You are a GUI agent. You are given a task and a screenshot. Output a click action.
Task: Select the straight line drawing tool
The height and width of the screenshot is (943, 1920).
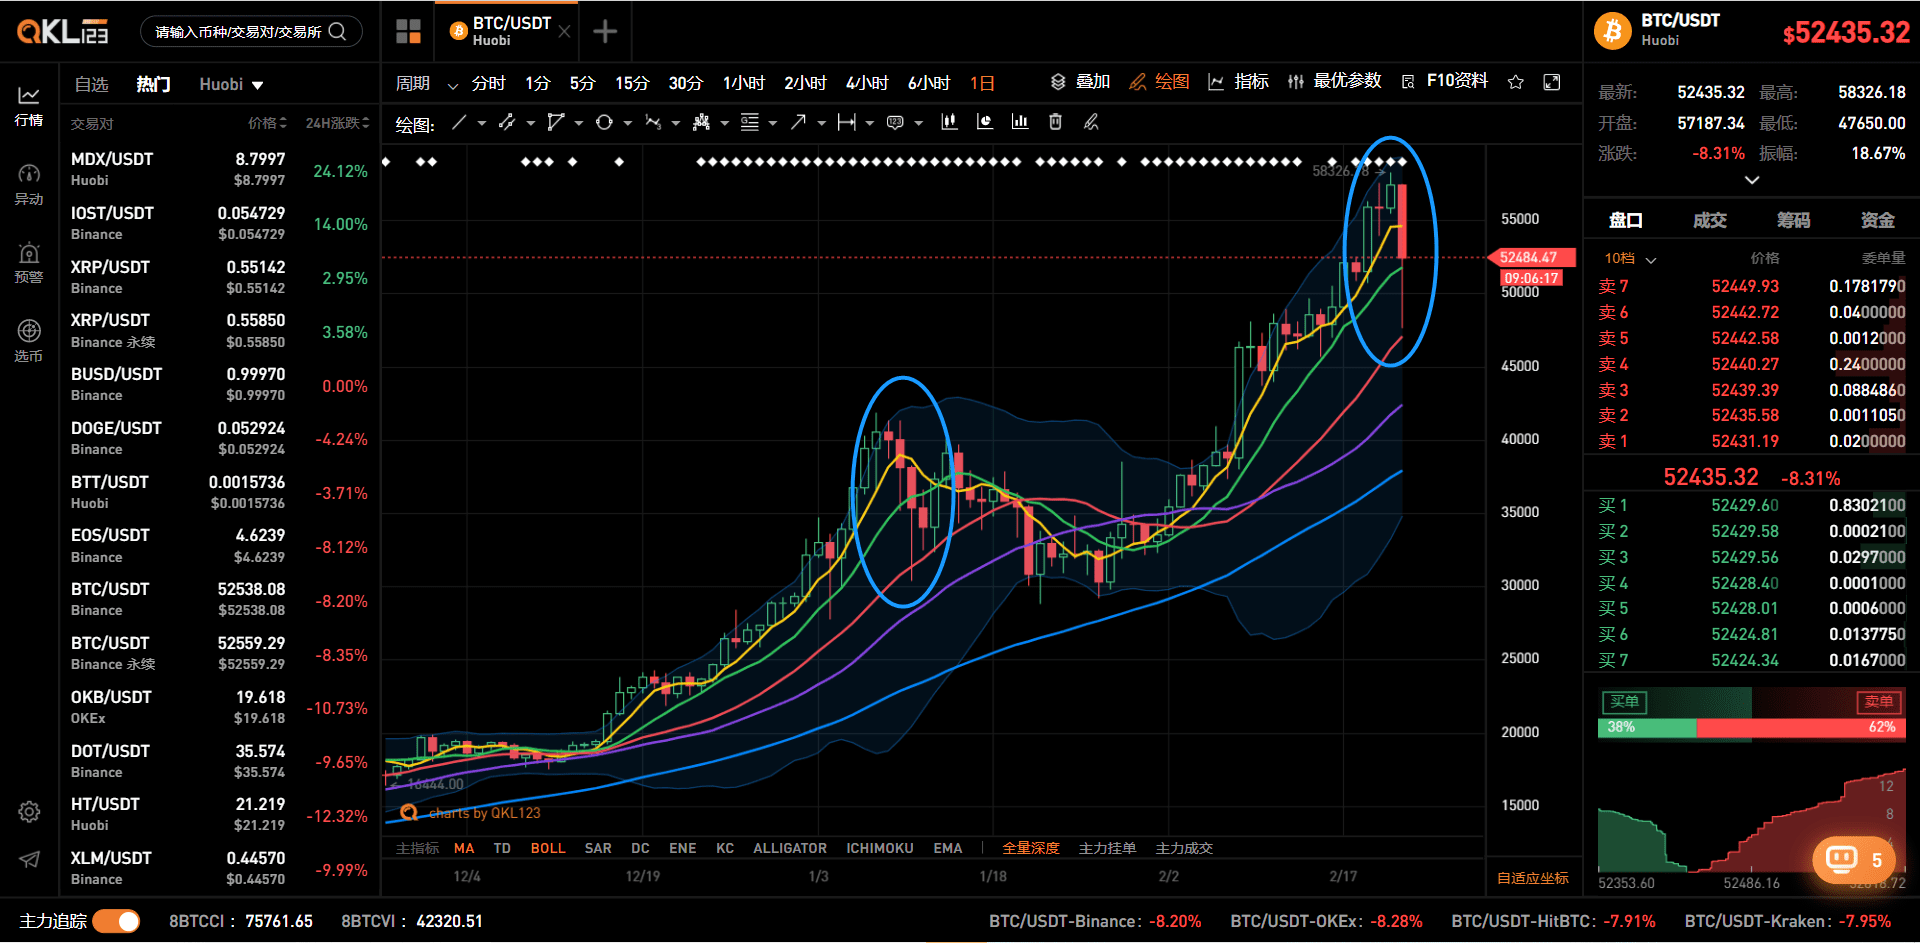tap(459, 122)
